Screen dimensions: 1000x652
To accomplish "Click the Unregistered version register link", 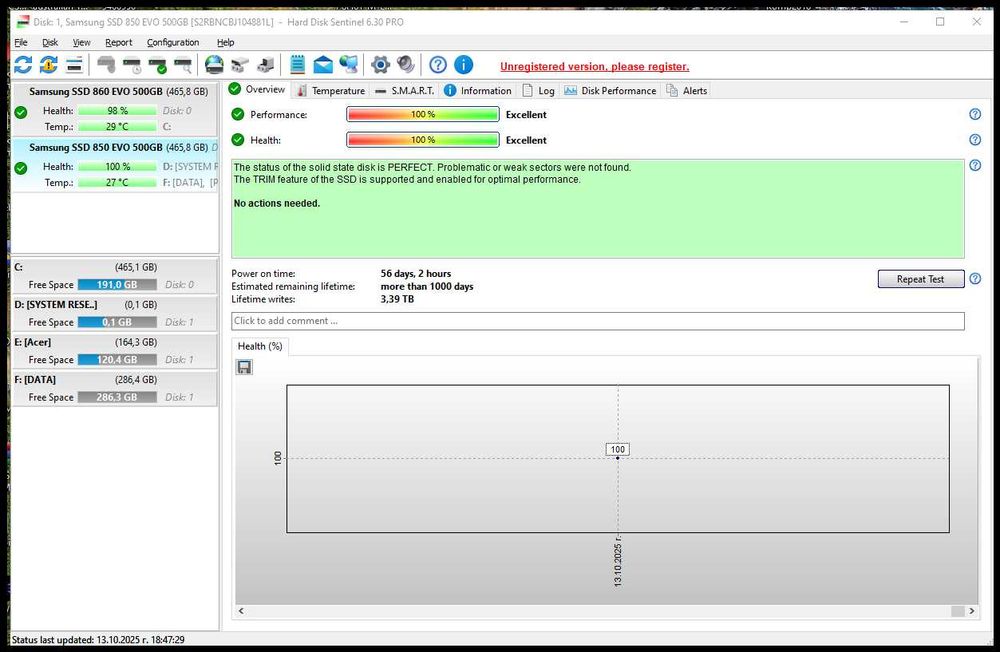I will pyautogui.click(x=594, y=66).
